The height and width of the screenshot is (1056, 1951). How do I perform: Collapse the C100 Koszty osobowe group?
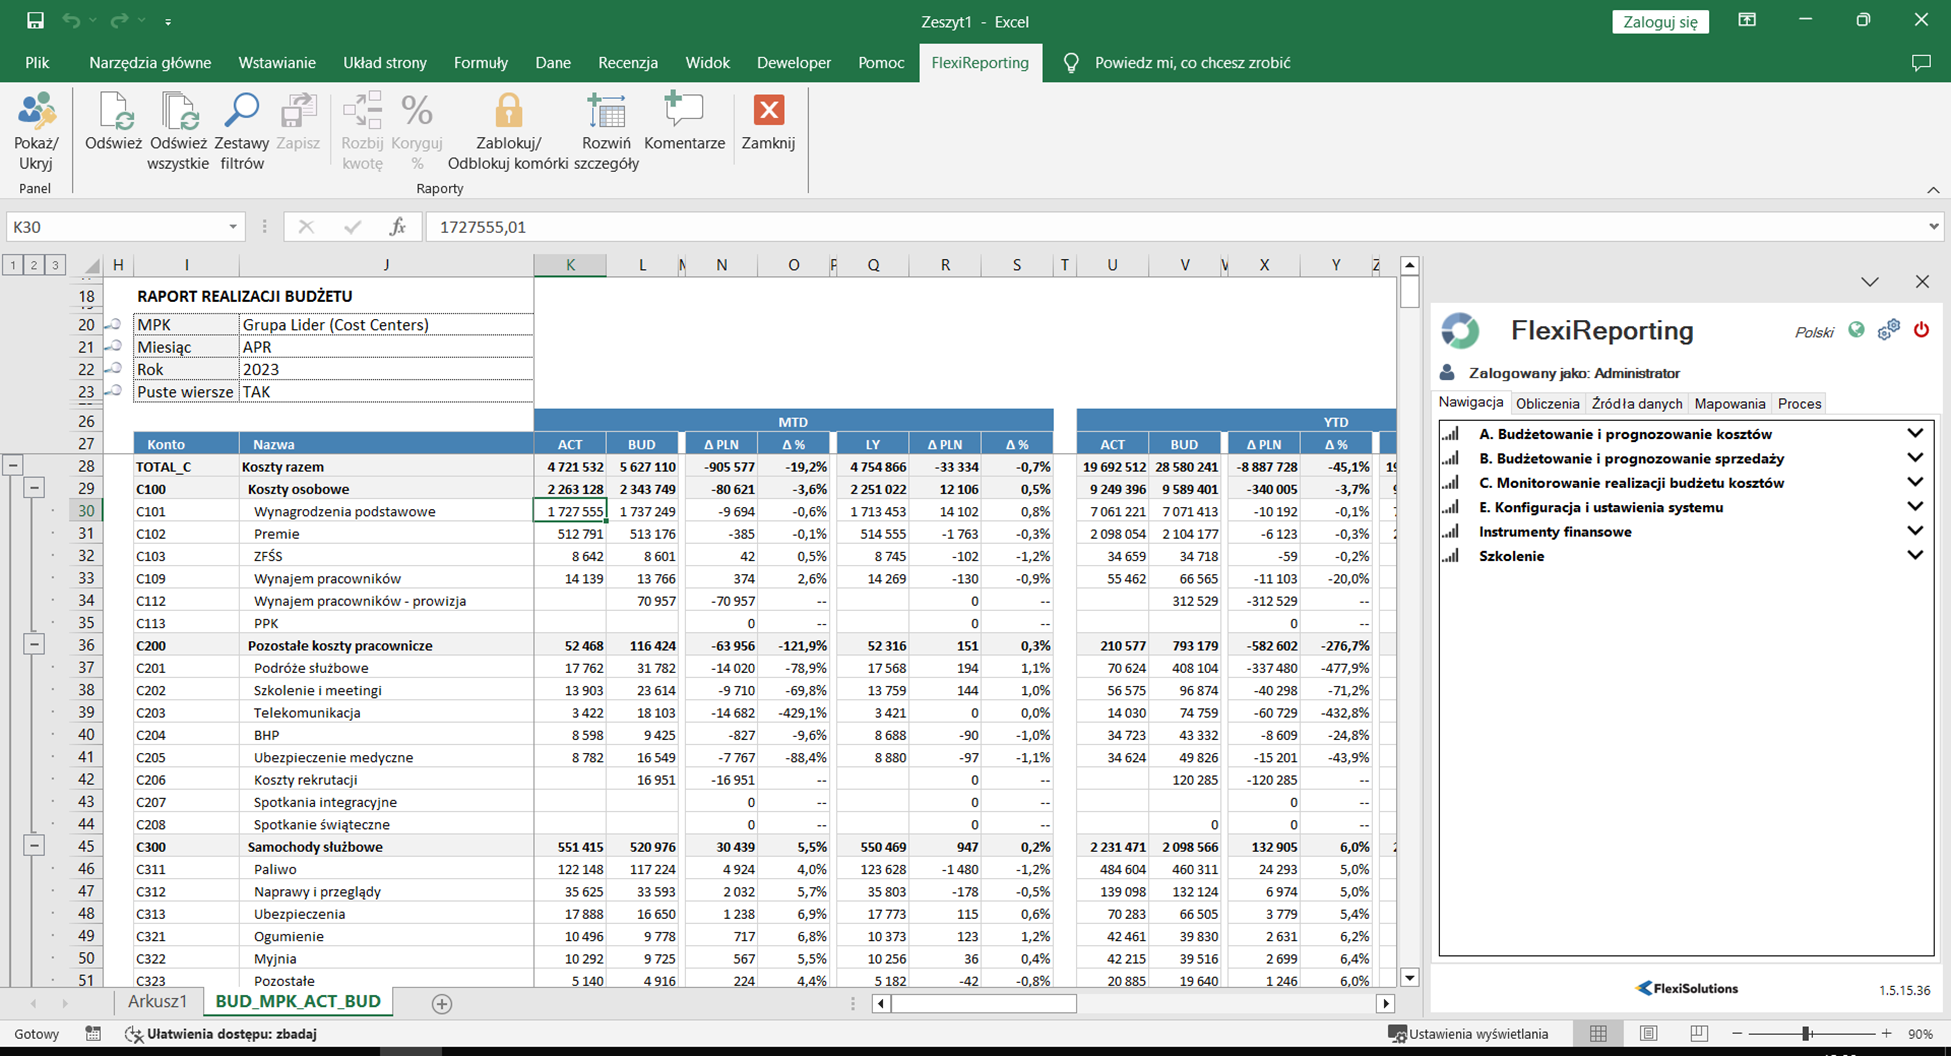(34, 488)
